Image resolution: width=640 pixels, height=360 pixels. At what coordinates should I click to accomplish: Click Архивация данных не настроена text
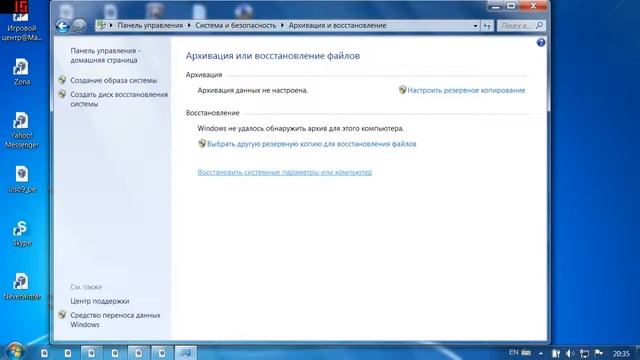pyautogui.click(x=253, y=90)
